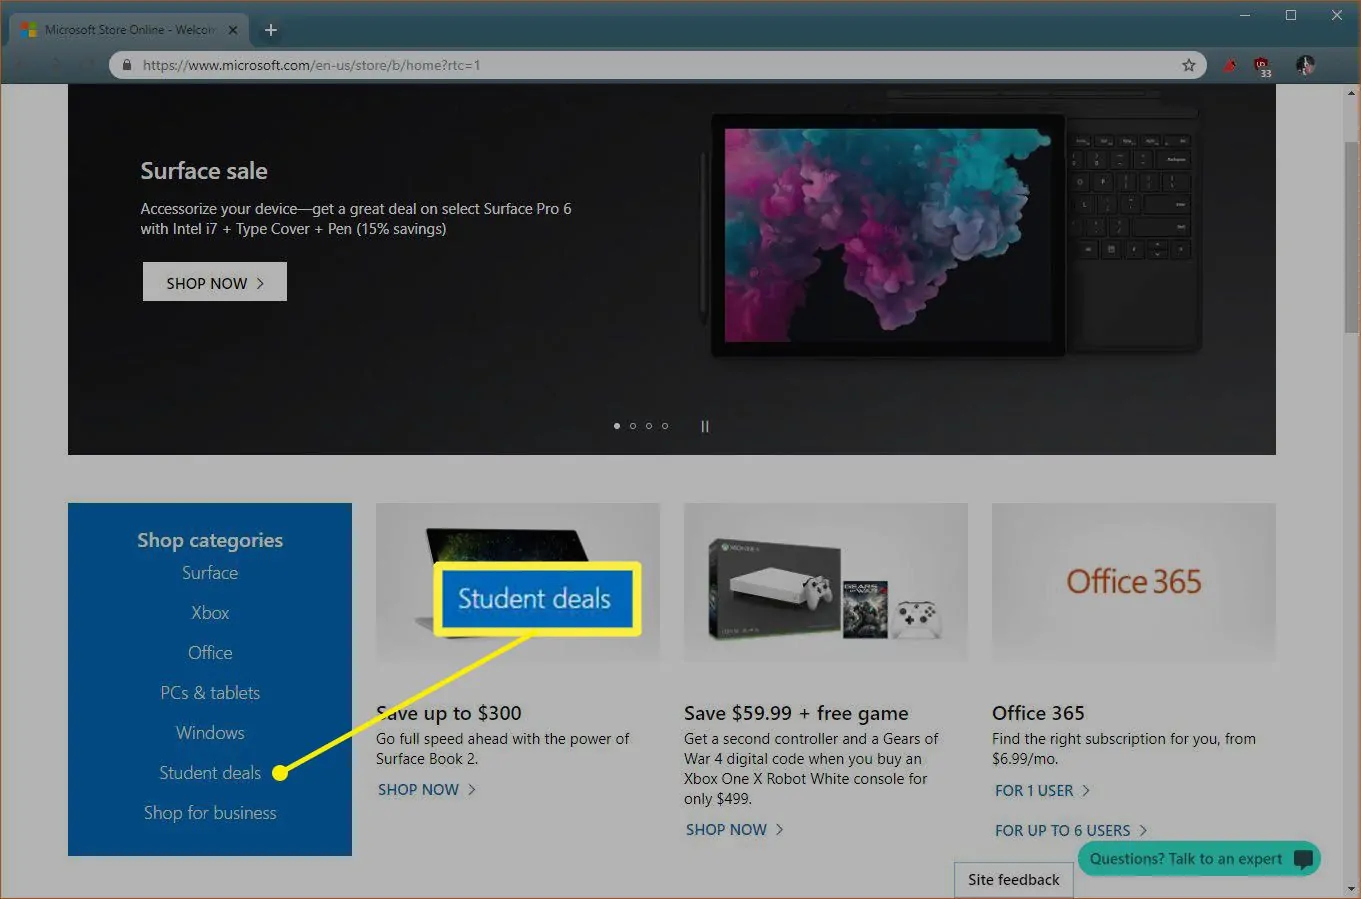
Task: Open the Xbox shop category
Action: tap(210, 613)
